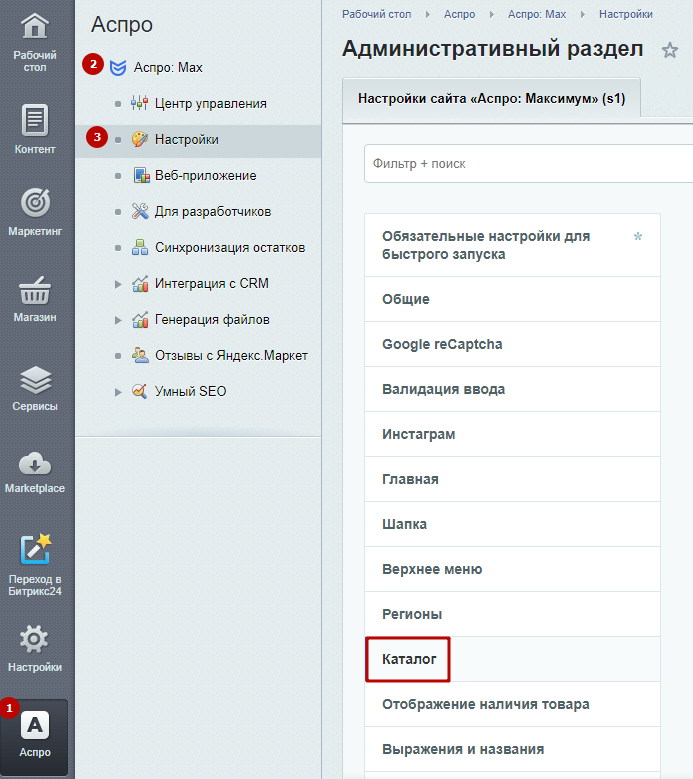
Task: Click the Умный SEO icon
Action: coord(140,391)
